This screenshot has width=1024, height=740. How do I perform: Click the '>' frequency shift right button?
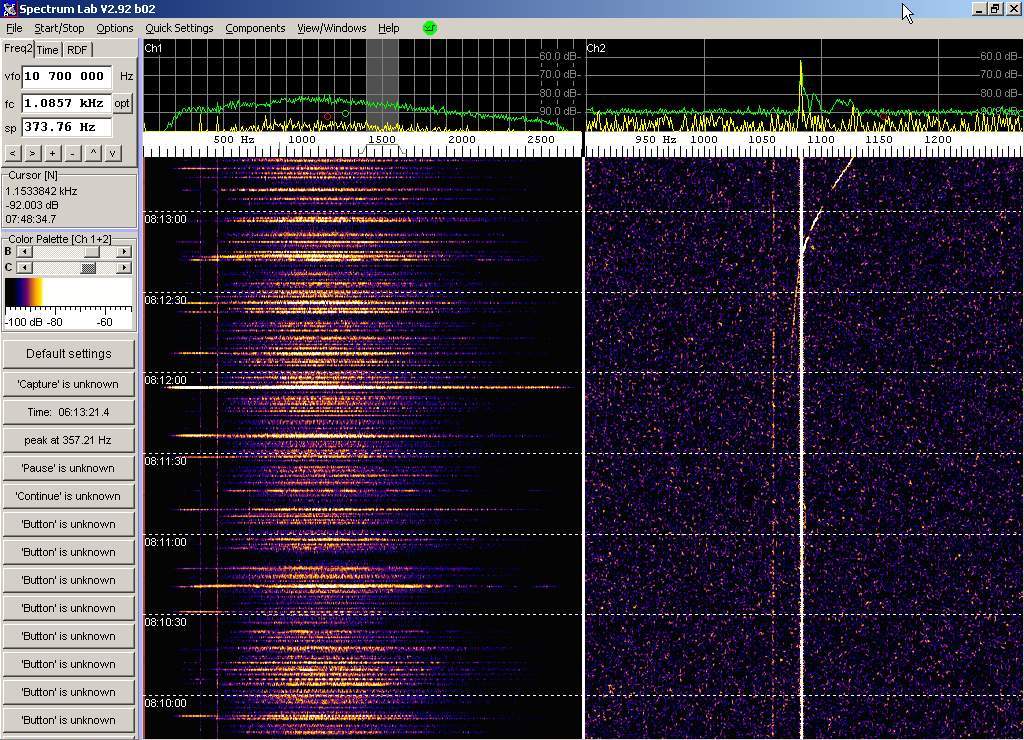click(32, 153)
